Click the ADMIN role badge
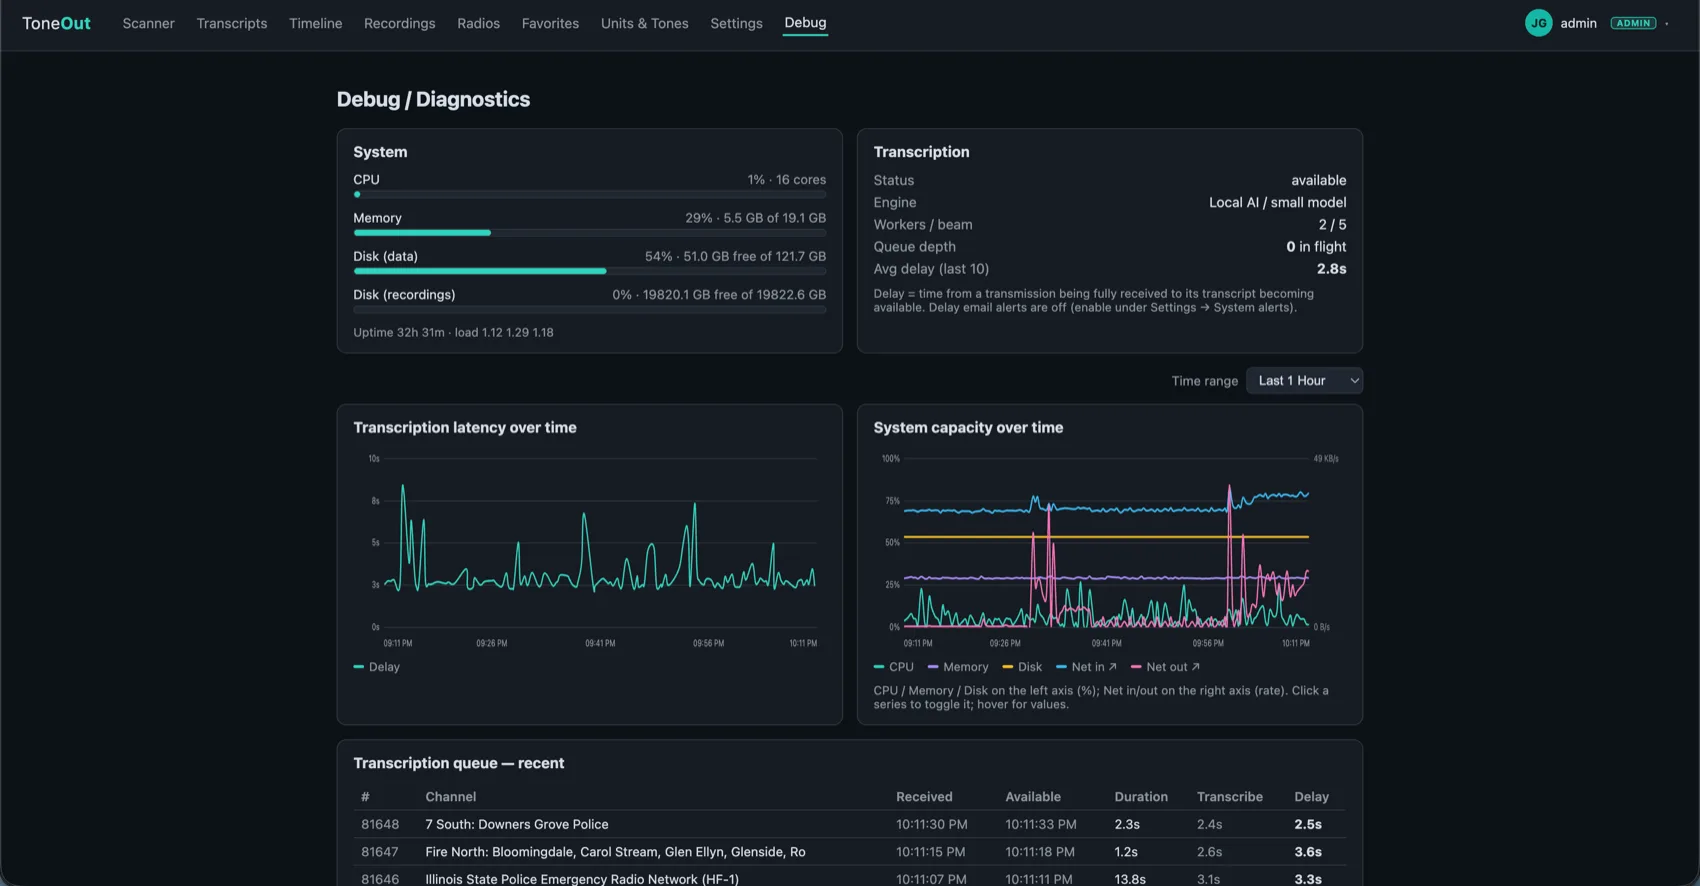 coord(1633,23)
